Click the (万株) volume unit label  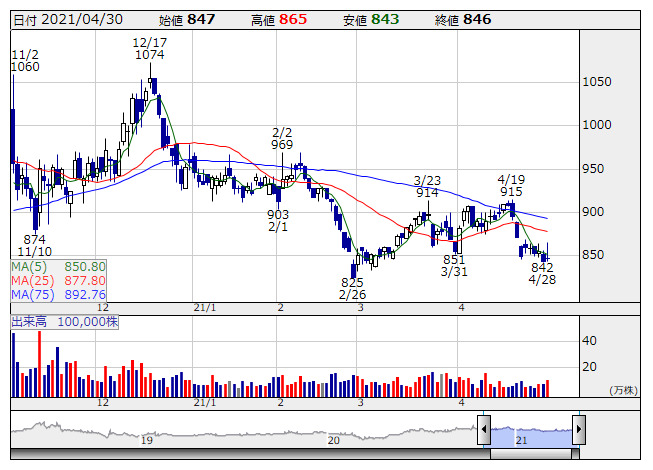click(x=623, y=390)
